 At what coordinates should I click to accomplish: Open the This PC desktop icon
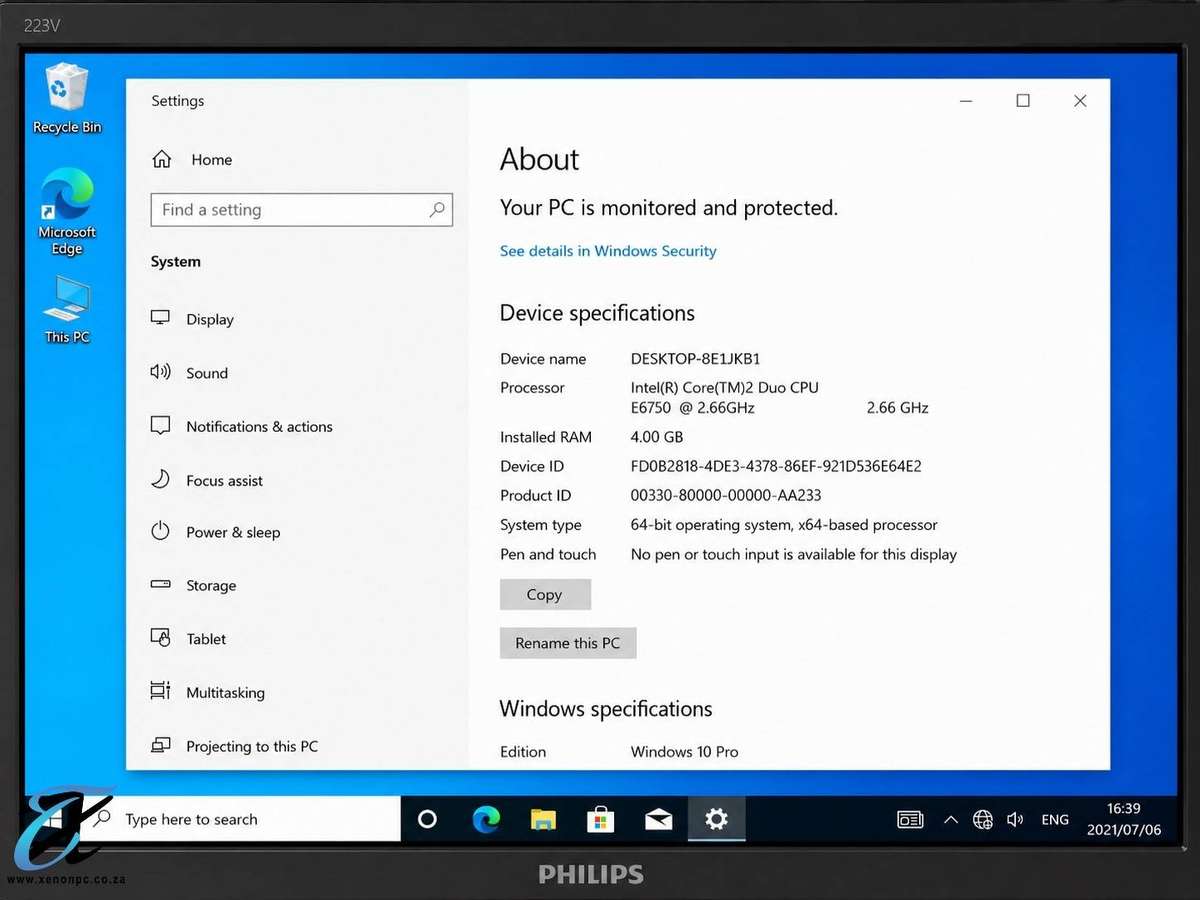tap(67, 310)
